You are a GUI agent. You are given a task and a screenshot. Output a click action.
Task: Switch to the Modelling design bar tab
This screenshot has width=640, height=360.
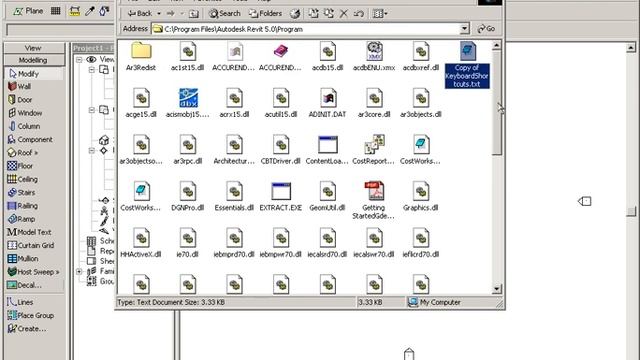click(x=34, y=60)
